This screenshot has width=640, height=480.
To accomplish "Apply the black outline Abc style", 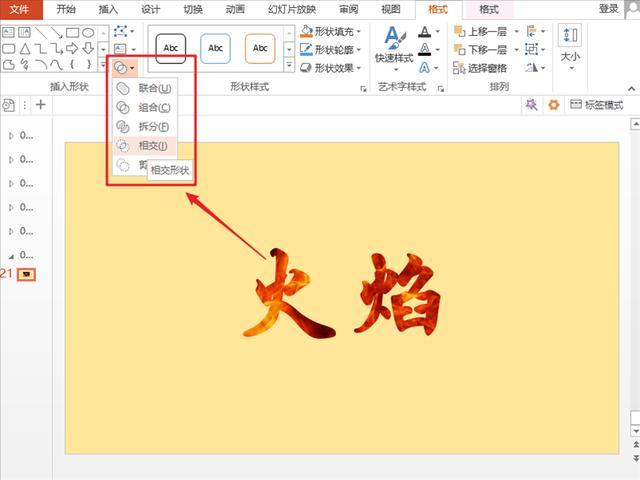I will click(171, 49).
